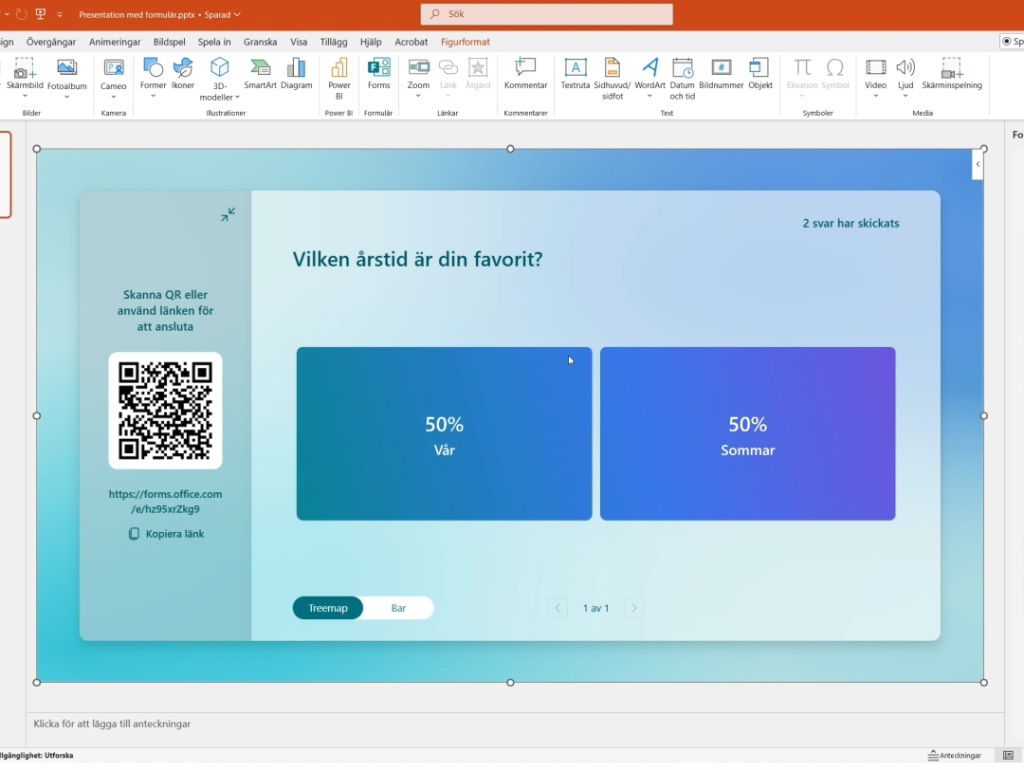The height and width of the screenshot is (770, 1024).
Task: Insert Bildnummer slide number
Action: pyautogui.click(x=721, y=73)
